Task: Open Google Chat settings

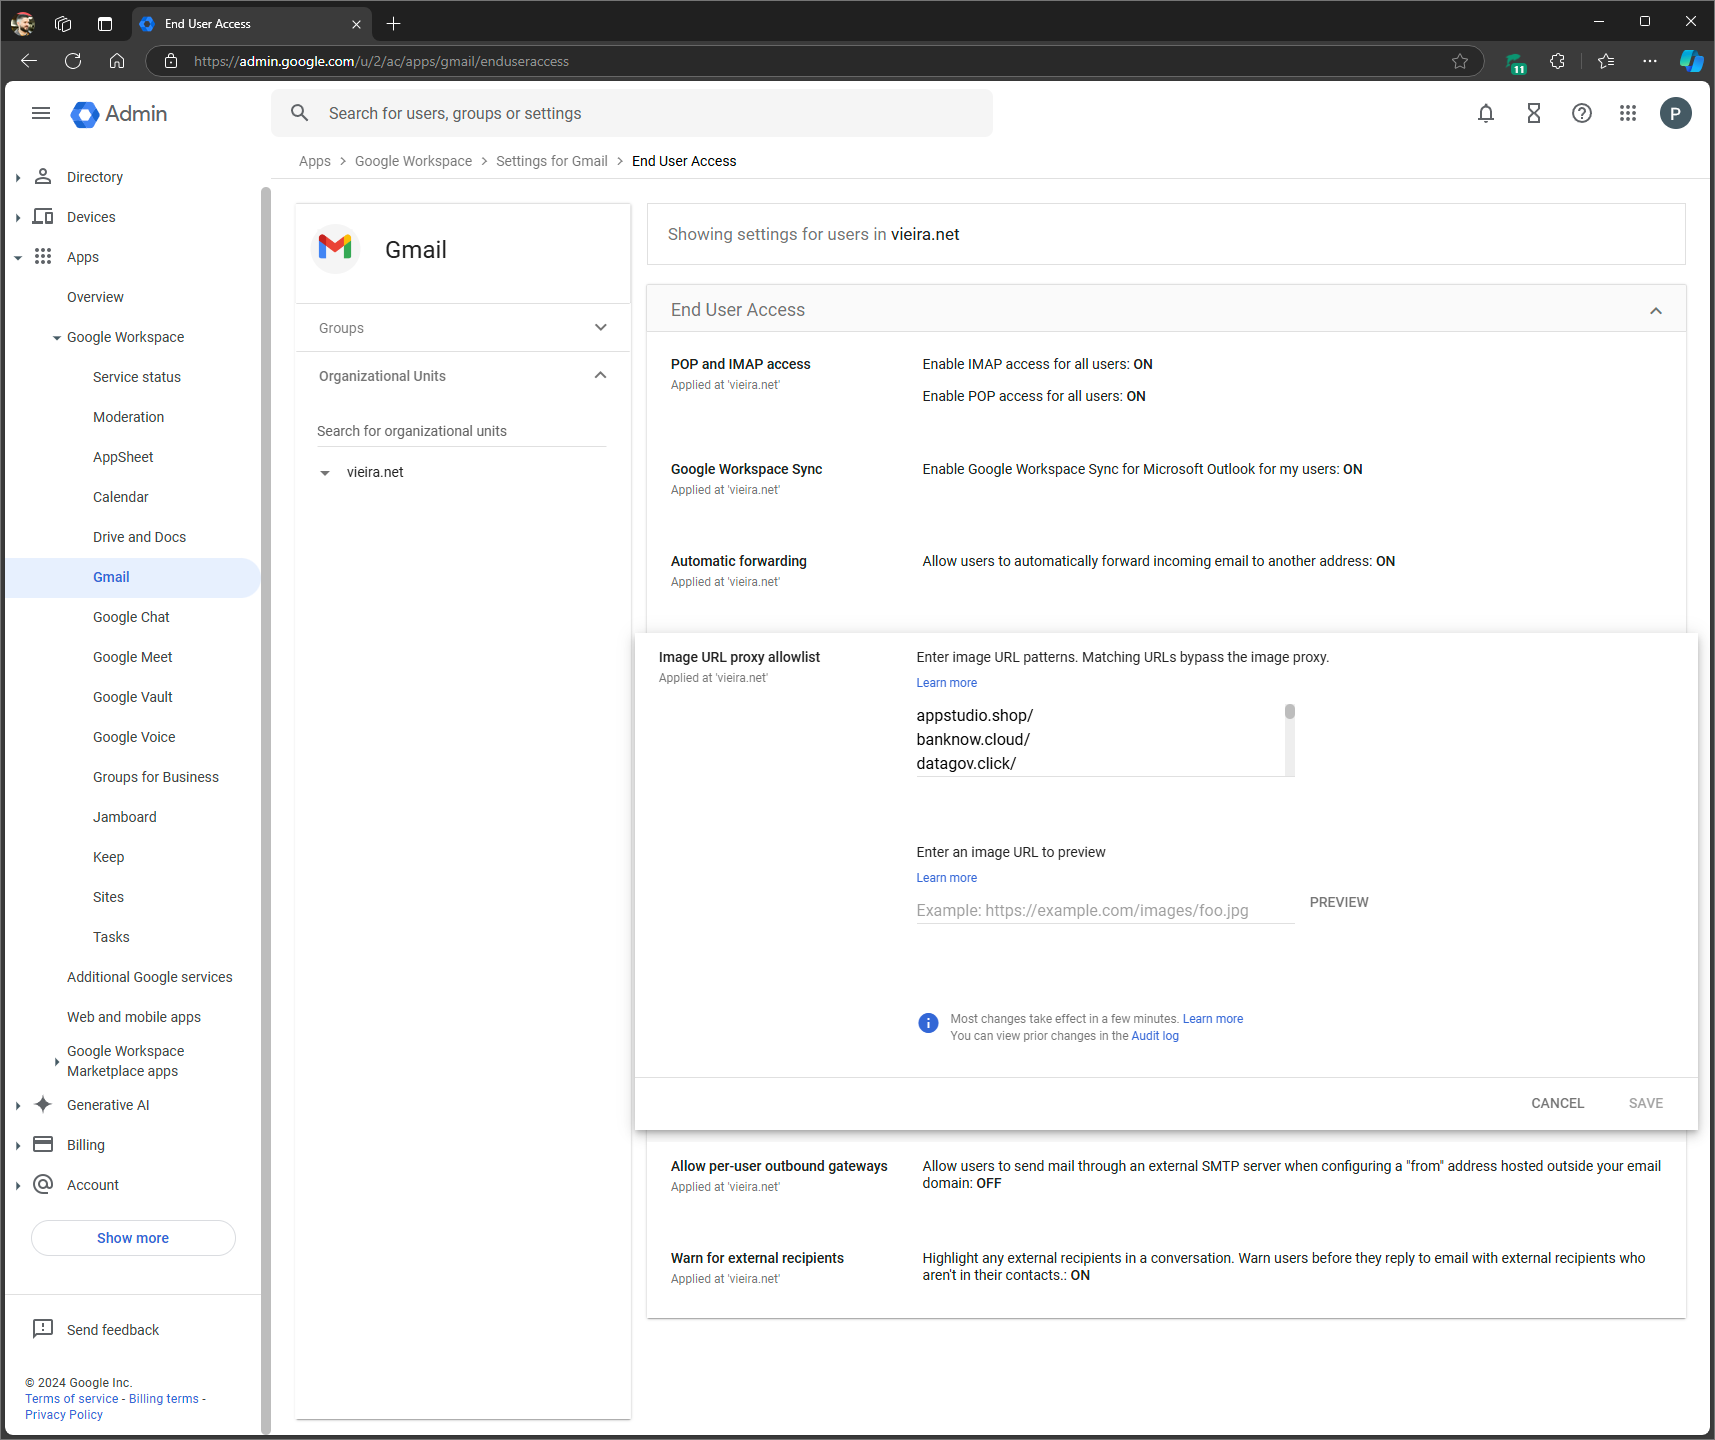Action: [x=131, y=617]
